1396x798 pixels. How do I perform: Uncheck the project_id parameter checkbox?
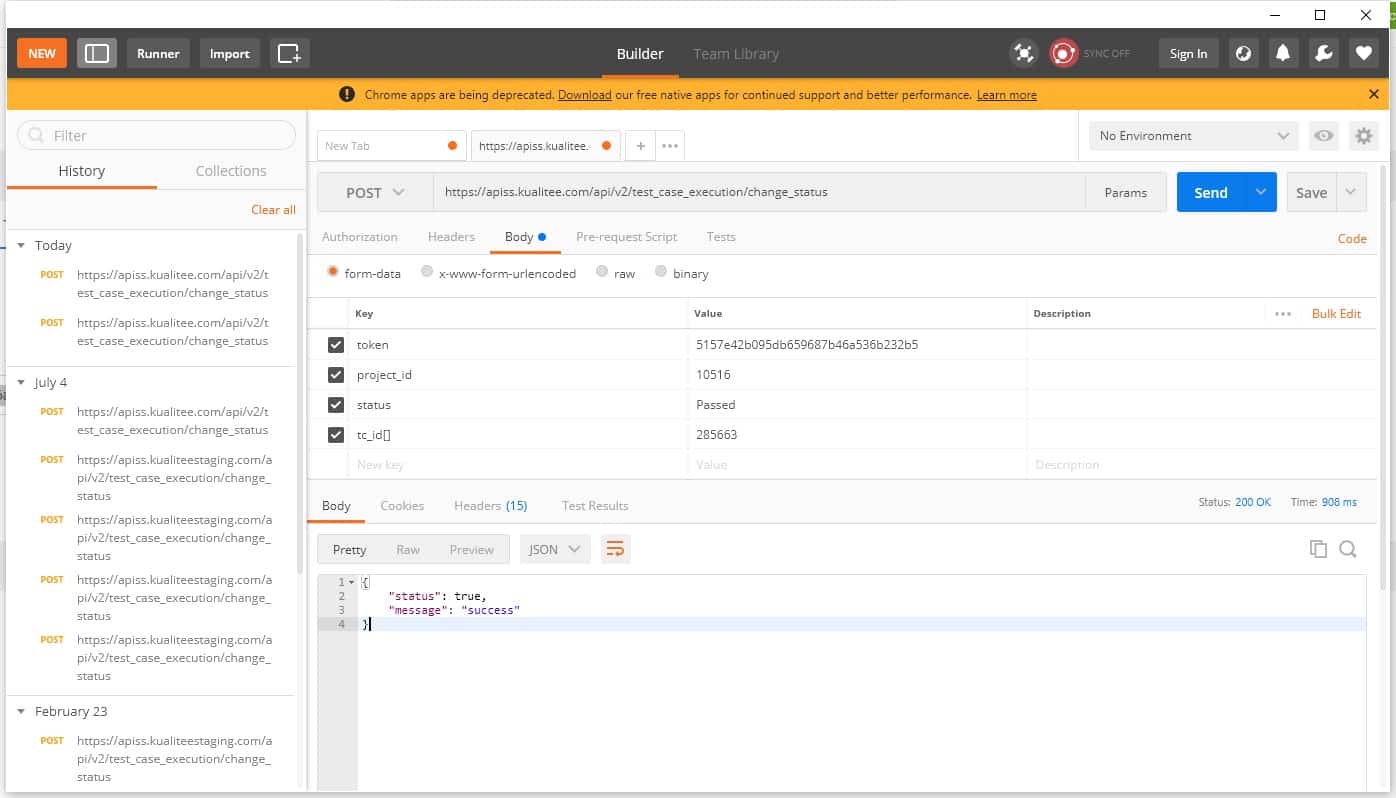point(336,375)
